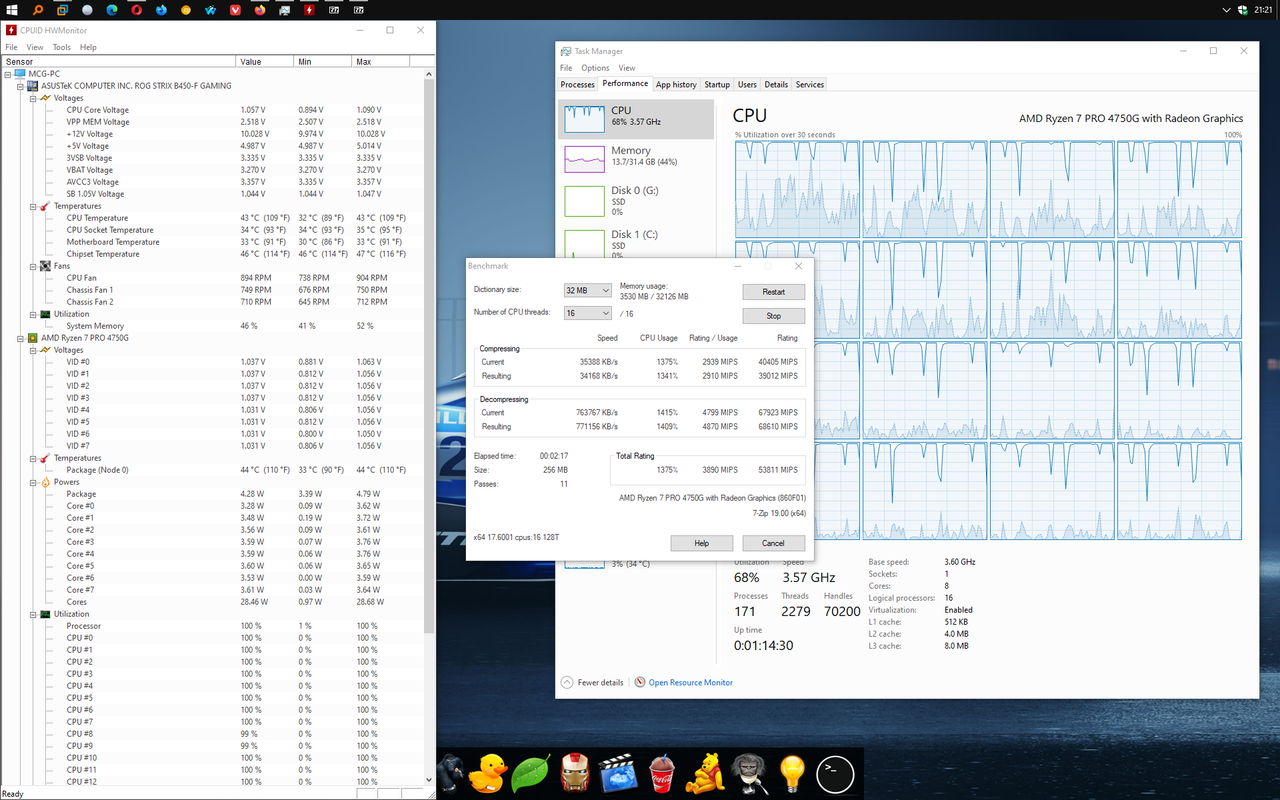Select the Chassis Fan 2 row
The height and width of the screenshot is (800, 1280).
[213, 302]
